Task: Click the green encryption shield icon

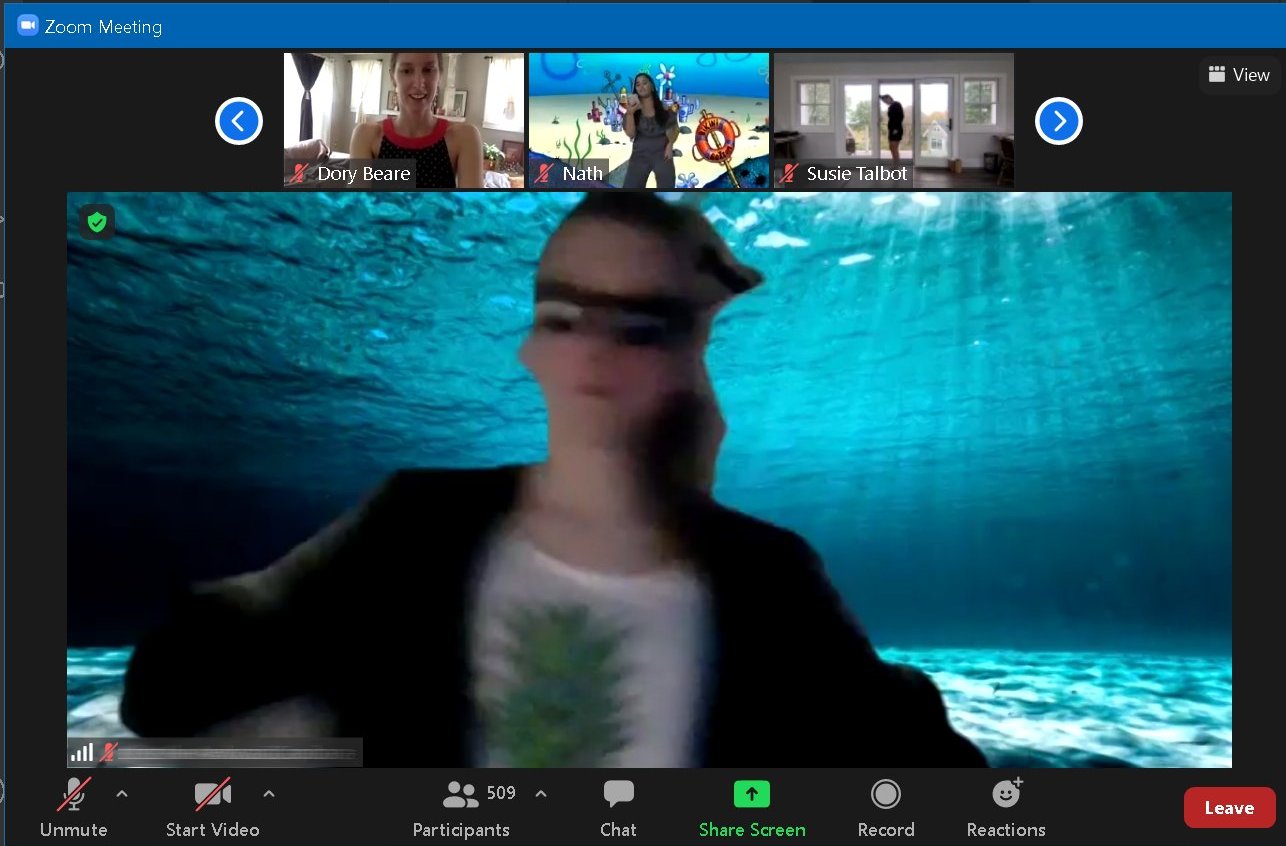Action: (x=97, y=222)
